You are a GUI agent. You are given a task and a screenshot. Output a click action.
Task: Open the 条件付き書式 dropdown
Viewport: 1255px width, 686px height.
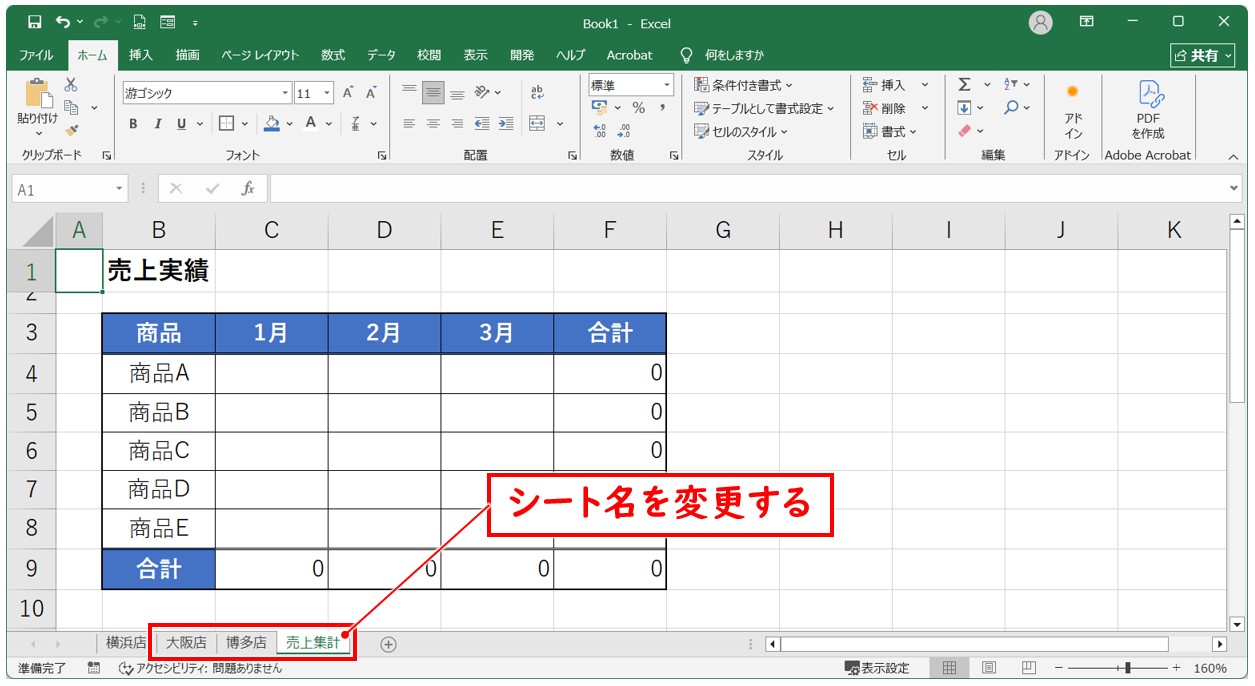click(x=744, y=85)
